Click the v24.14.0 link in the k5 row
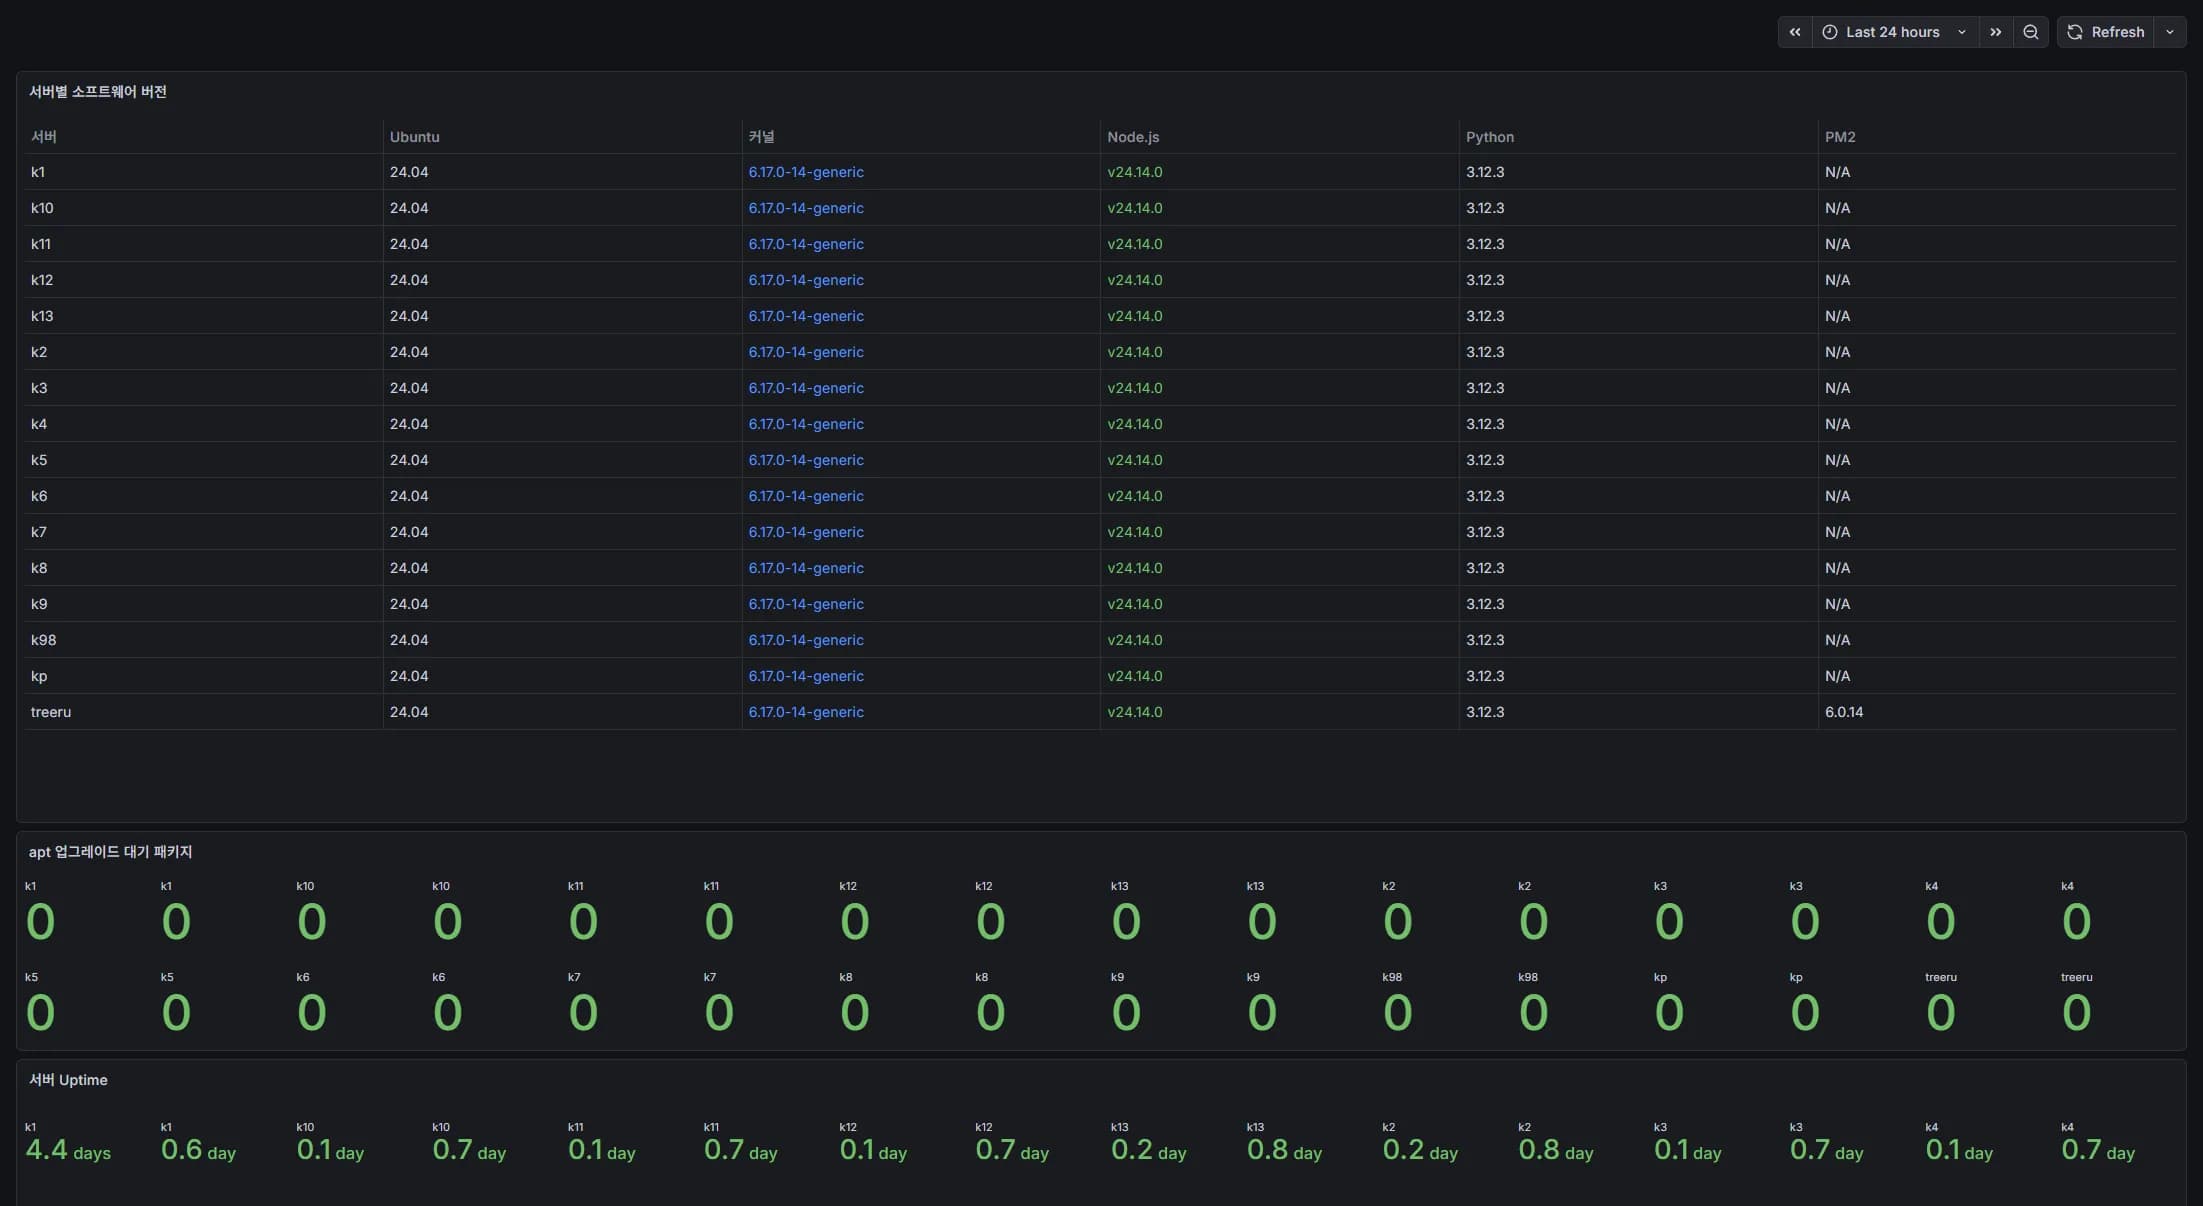The width and height of the screenshot is (2203, 1206). pyautogui.click(x=1135, y=460)
